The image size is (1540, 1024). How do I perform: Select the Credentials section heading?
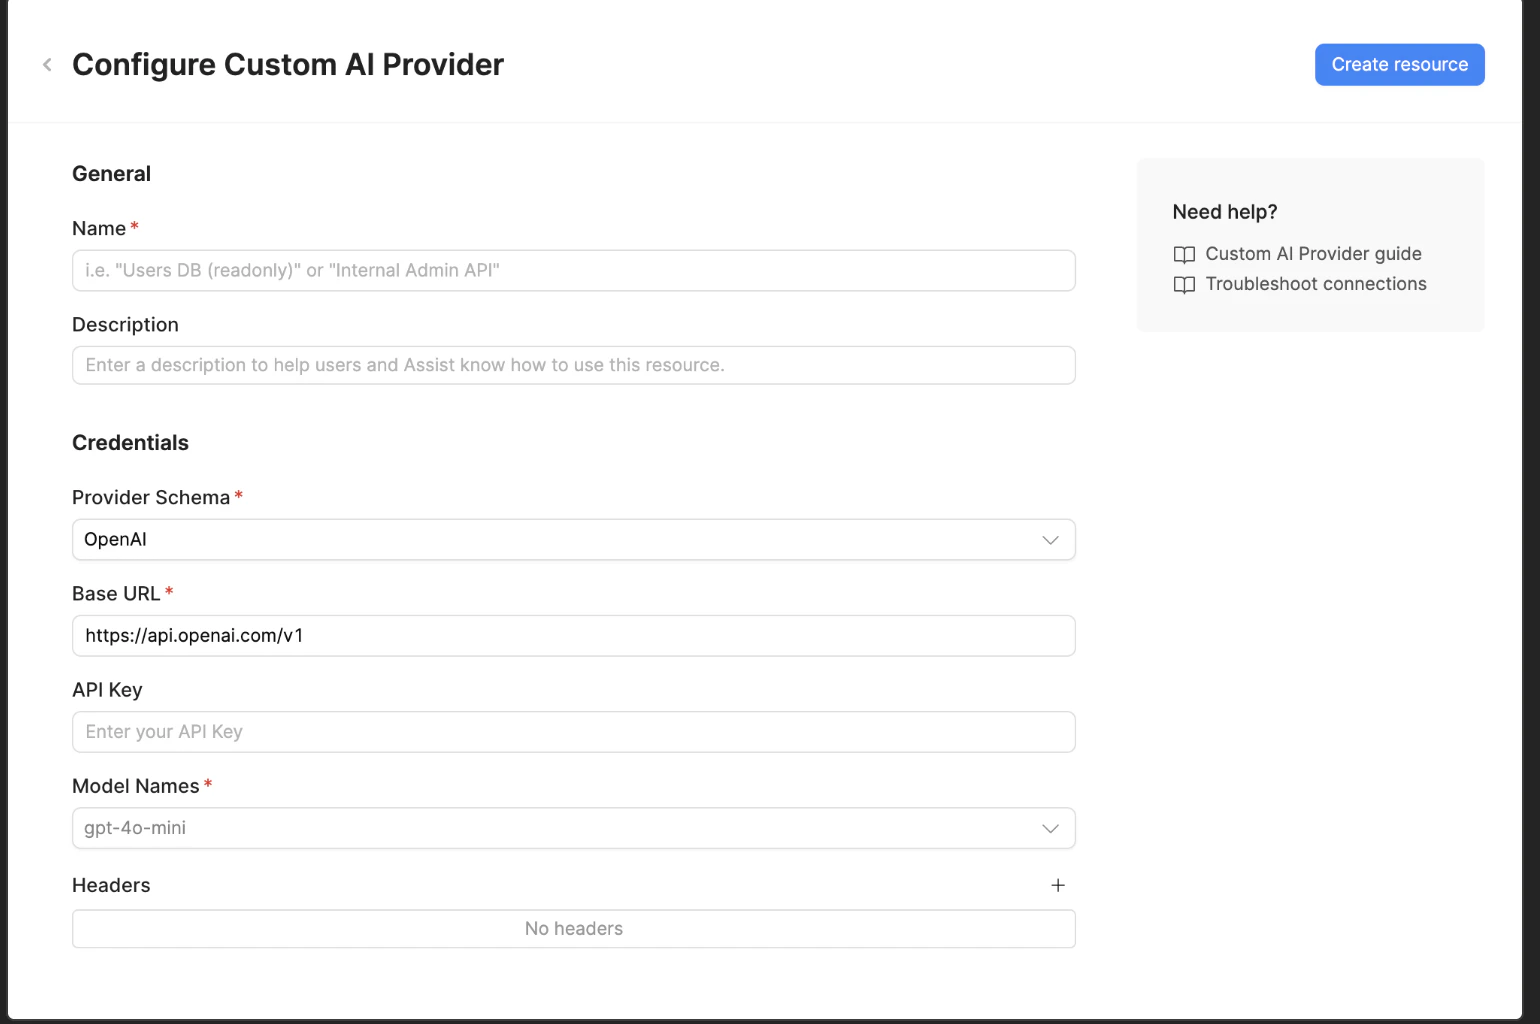(130, 442)
